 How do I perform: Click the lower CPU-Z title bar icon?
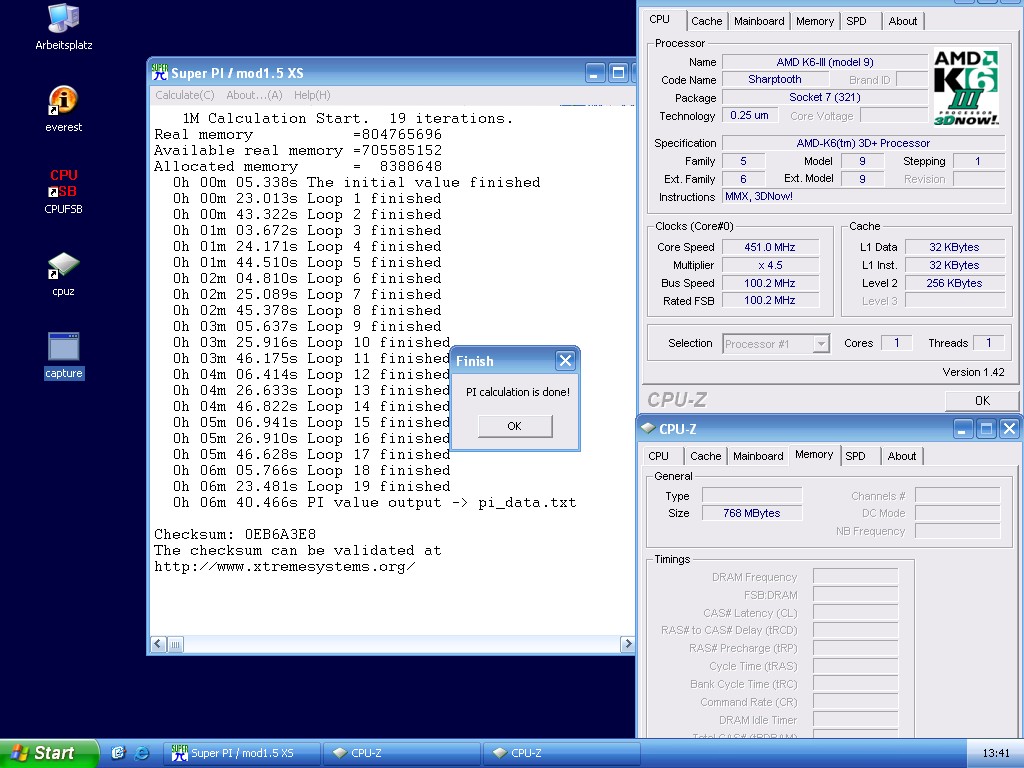[x=648, y=428]
